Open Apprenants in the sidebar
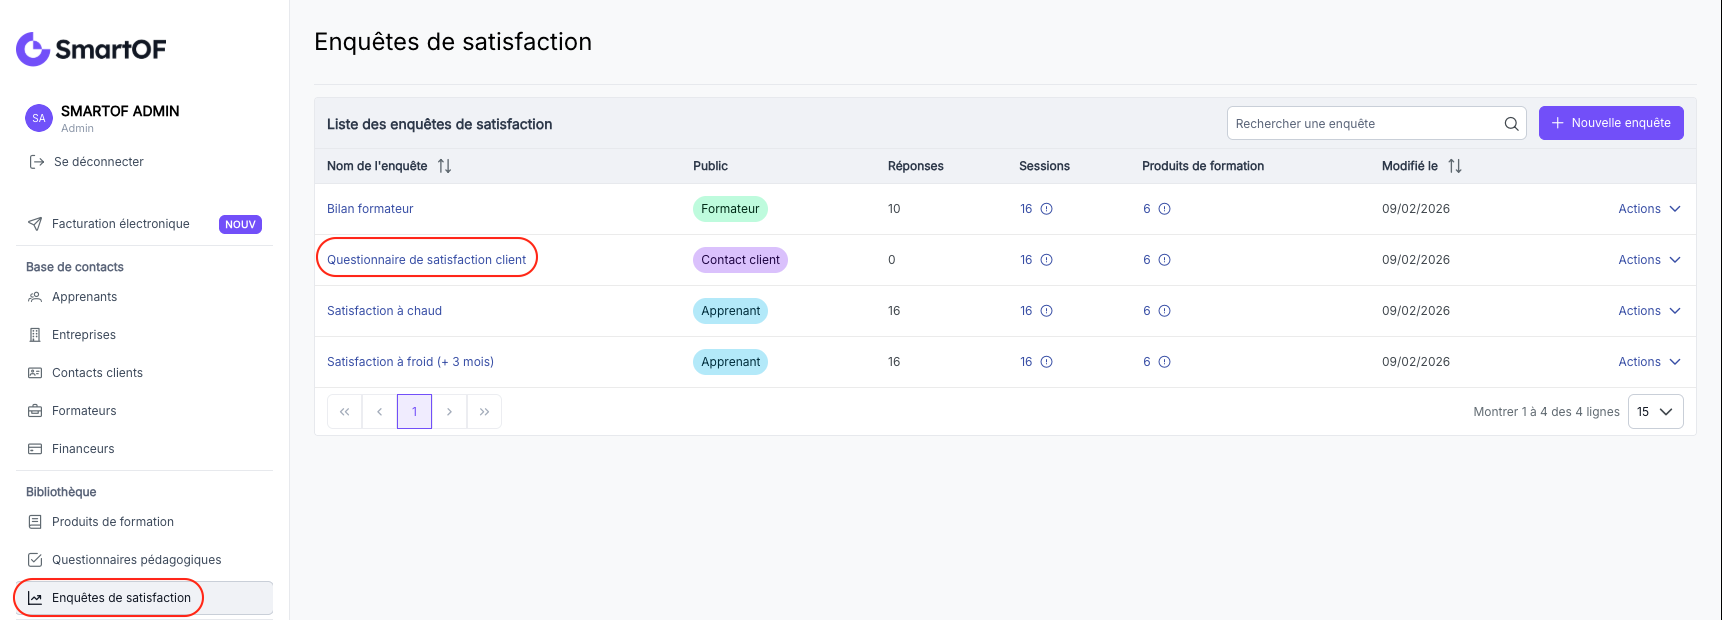This screenshot has width=1722, height=620. (x=84, y=297)
